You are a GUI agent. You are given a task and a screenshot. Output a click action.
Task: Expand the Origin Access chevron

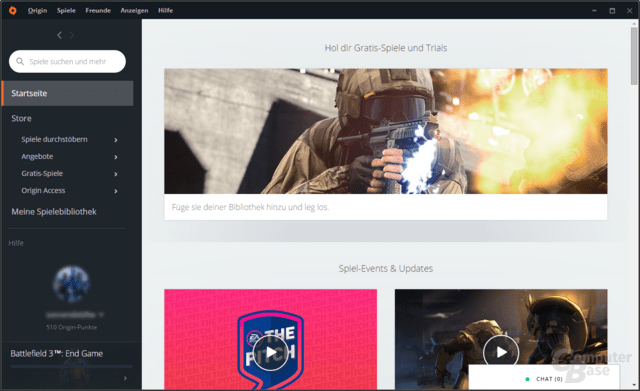pyautogui.click(x=116, y=191)
